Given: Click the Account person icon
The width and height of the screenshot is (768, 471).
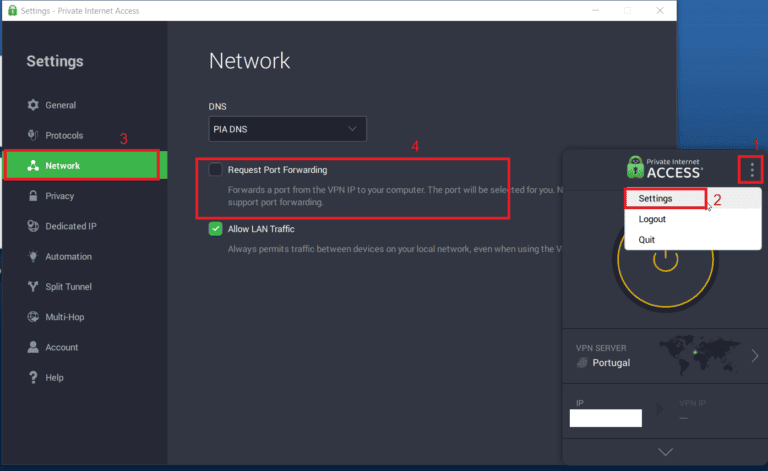Looking at the screenshot, I should click(x=33, y=347).
